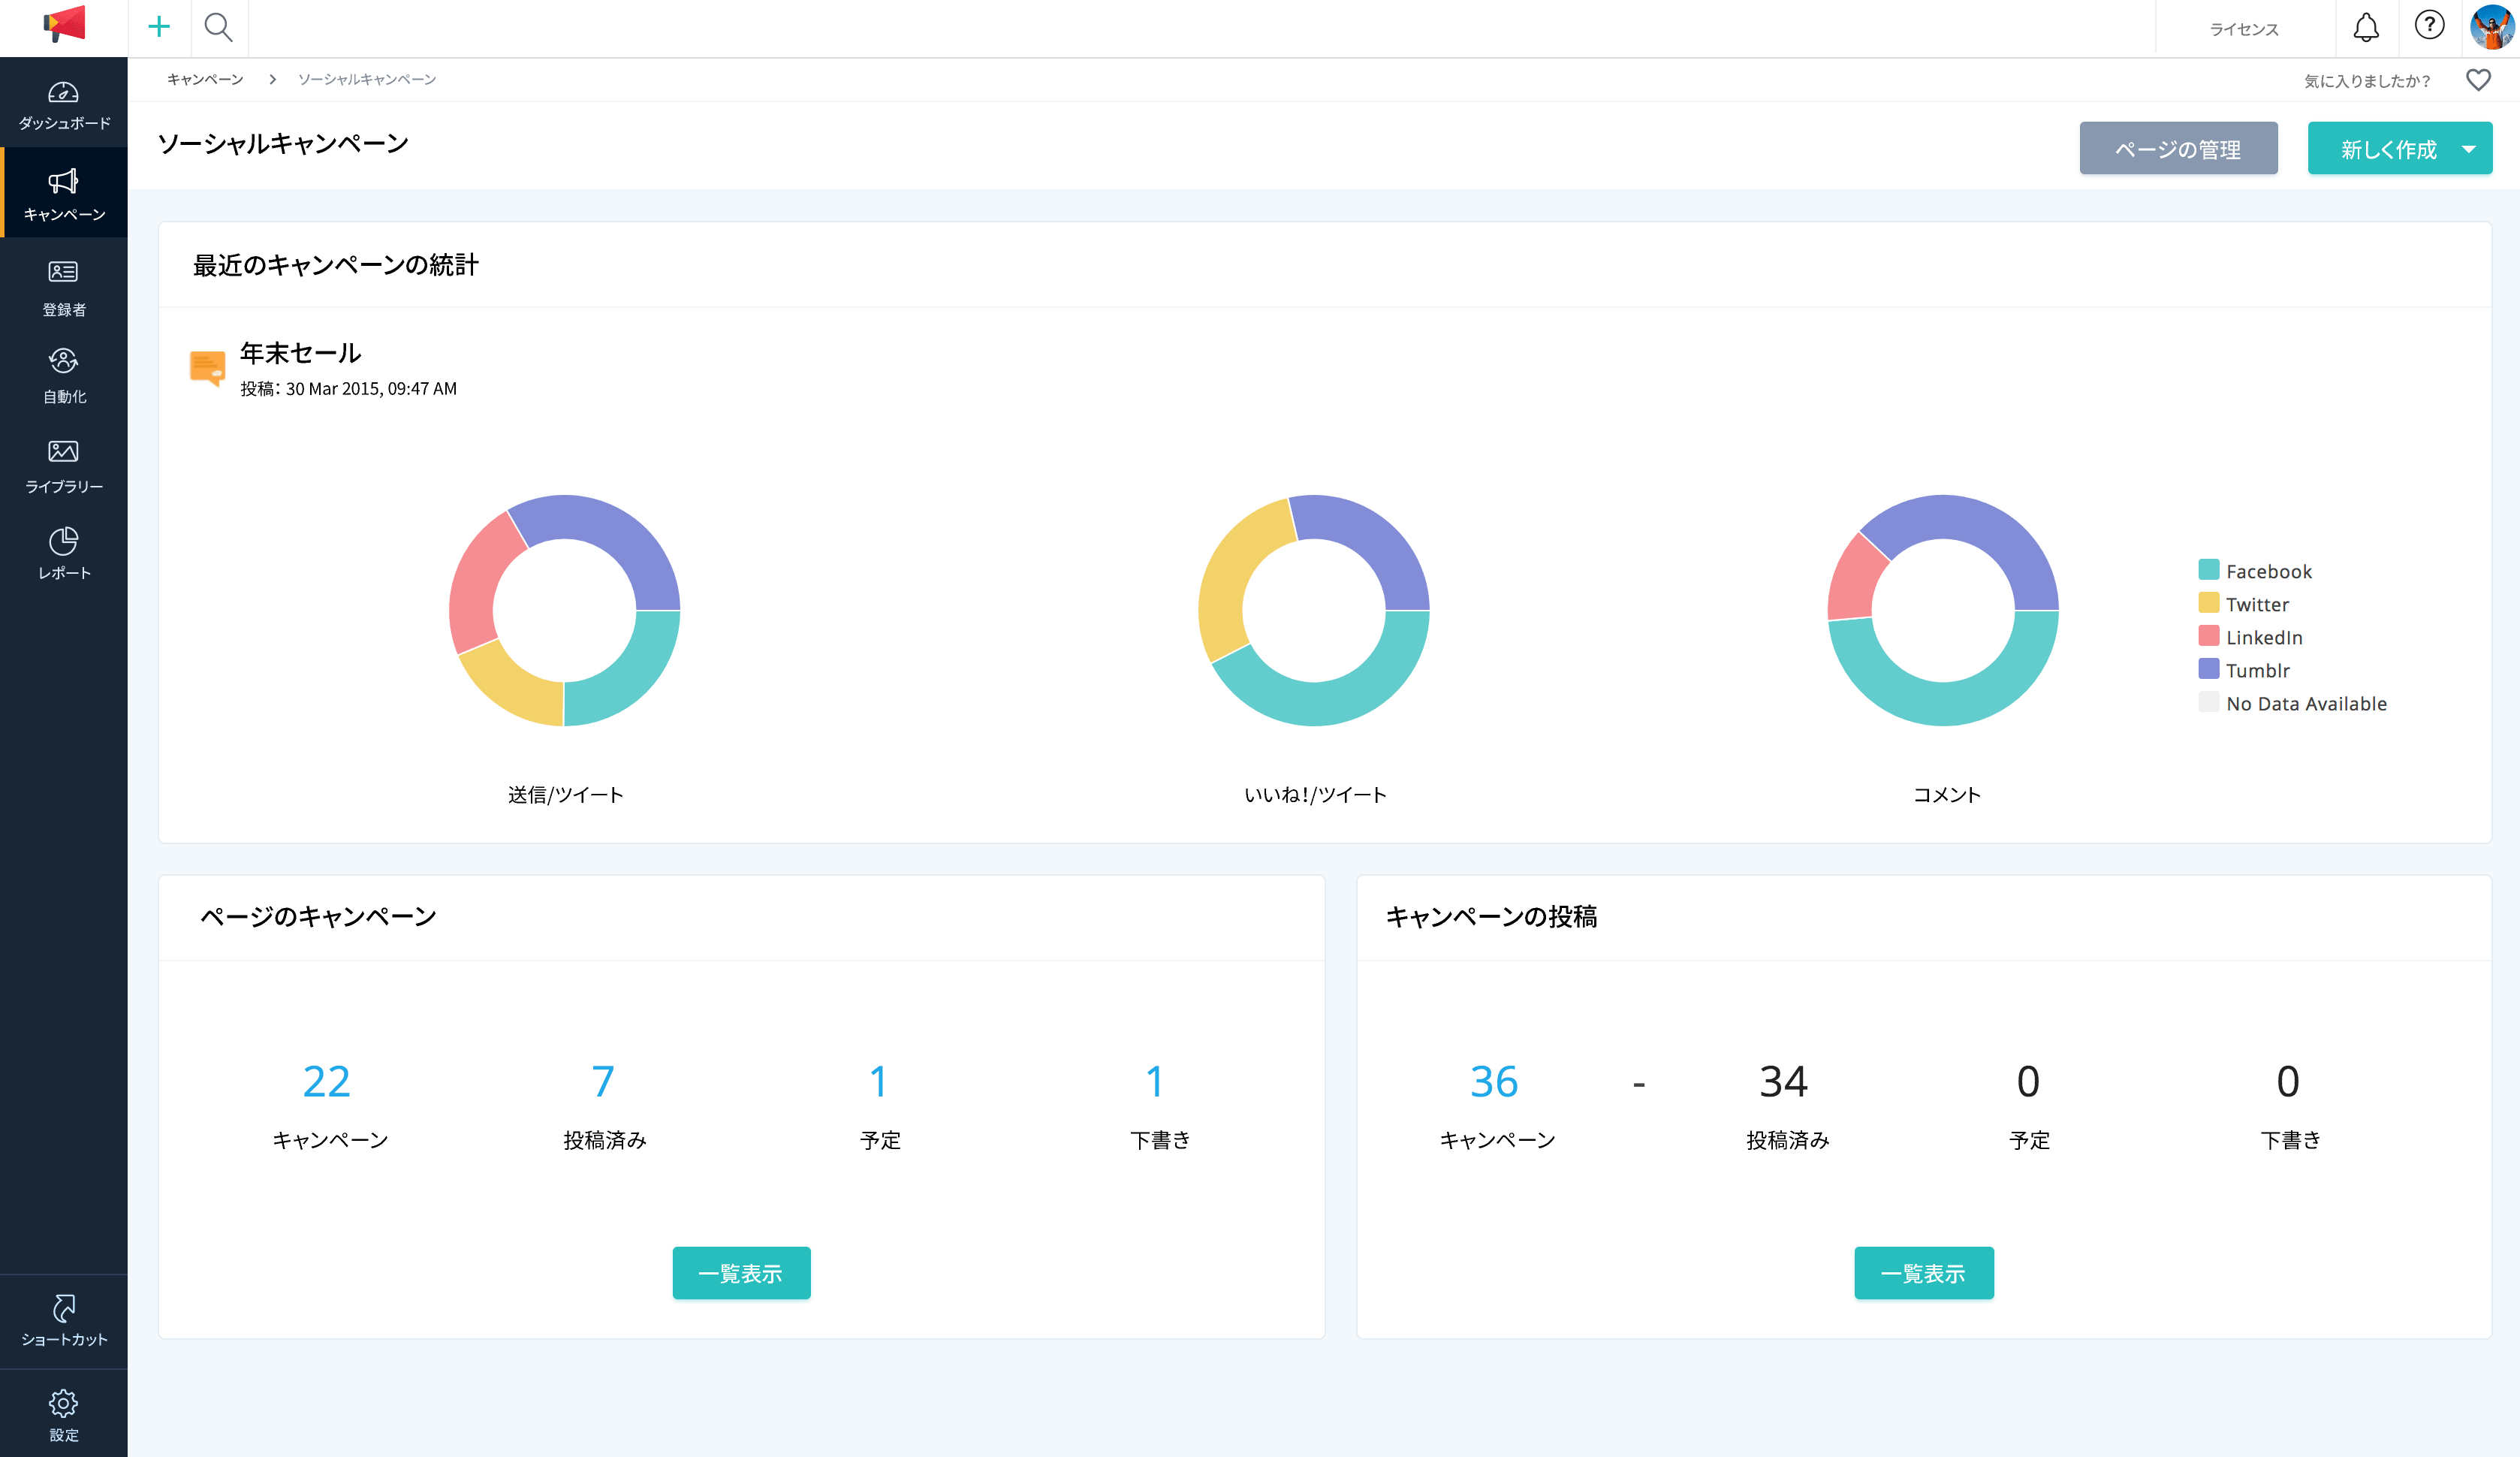This screenshot has width=2520, height=1457.
Task: Open ショートカット in the sidebar
Action: coord(64,1320)
